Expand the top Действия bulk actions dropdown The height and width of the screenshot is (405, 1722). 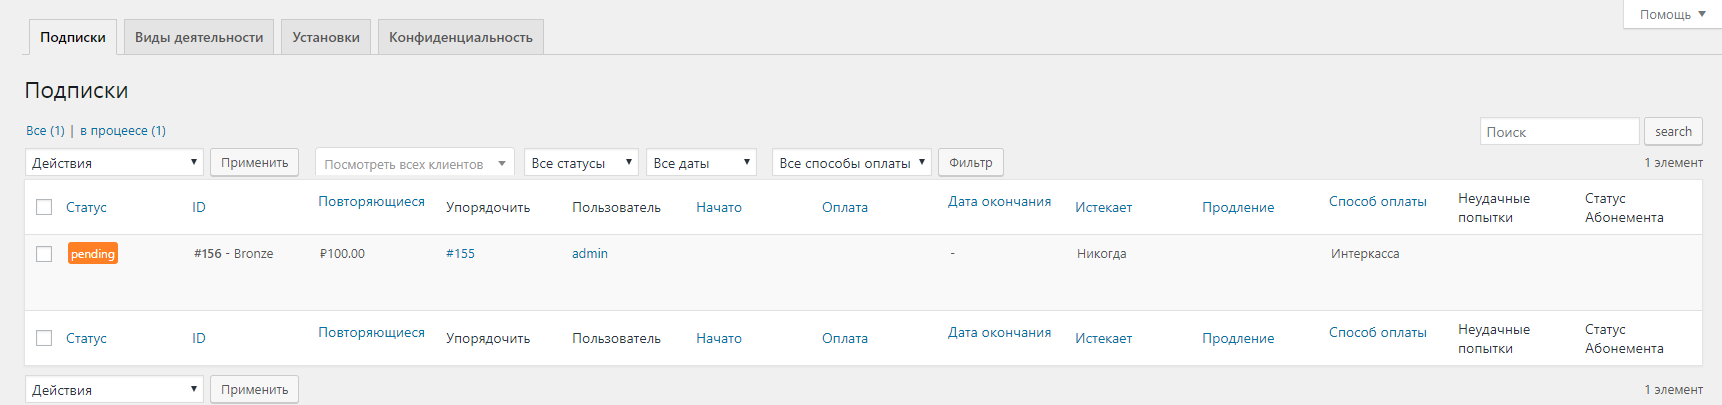[114, 162]
